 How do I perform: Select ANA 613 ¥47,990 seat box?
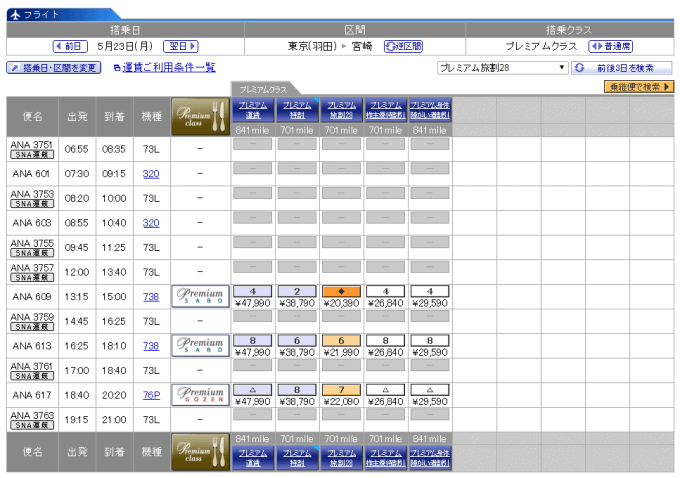pos(253,340)
